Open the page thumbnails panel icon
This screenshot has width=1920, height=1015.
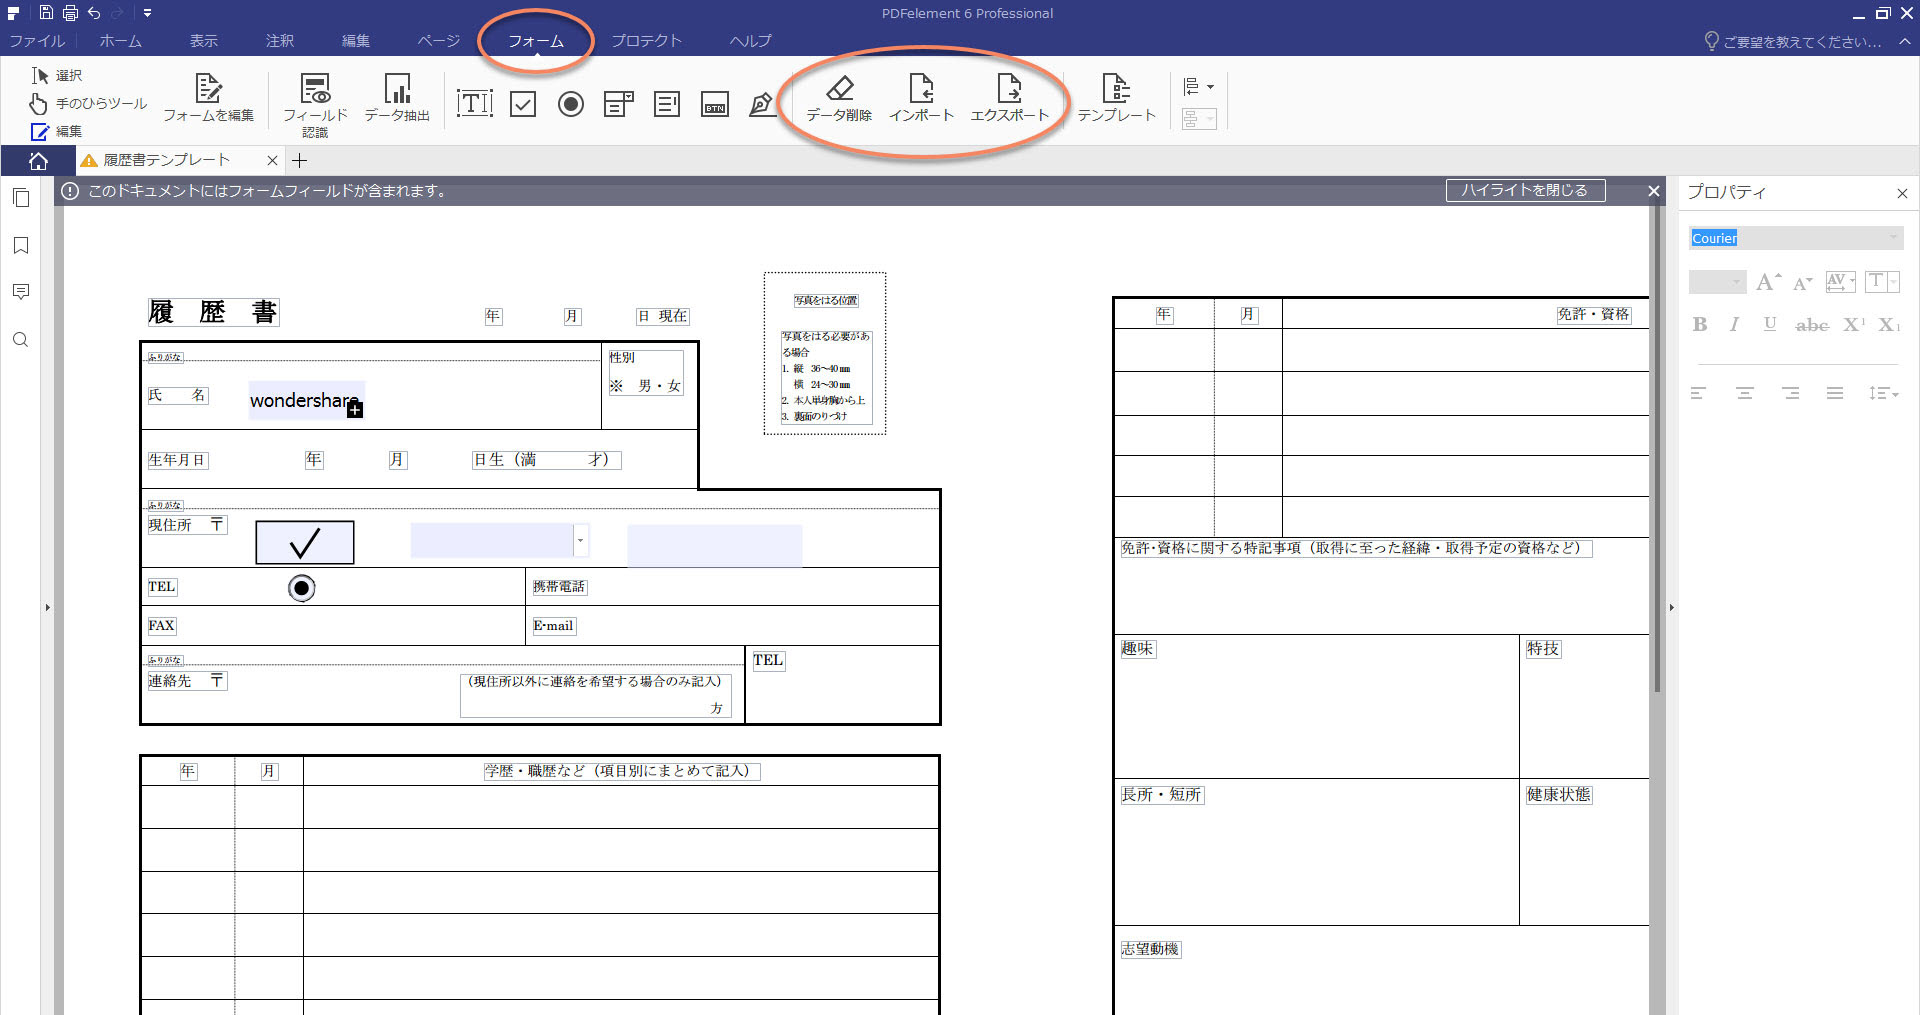coord(21,198)
